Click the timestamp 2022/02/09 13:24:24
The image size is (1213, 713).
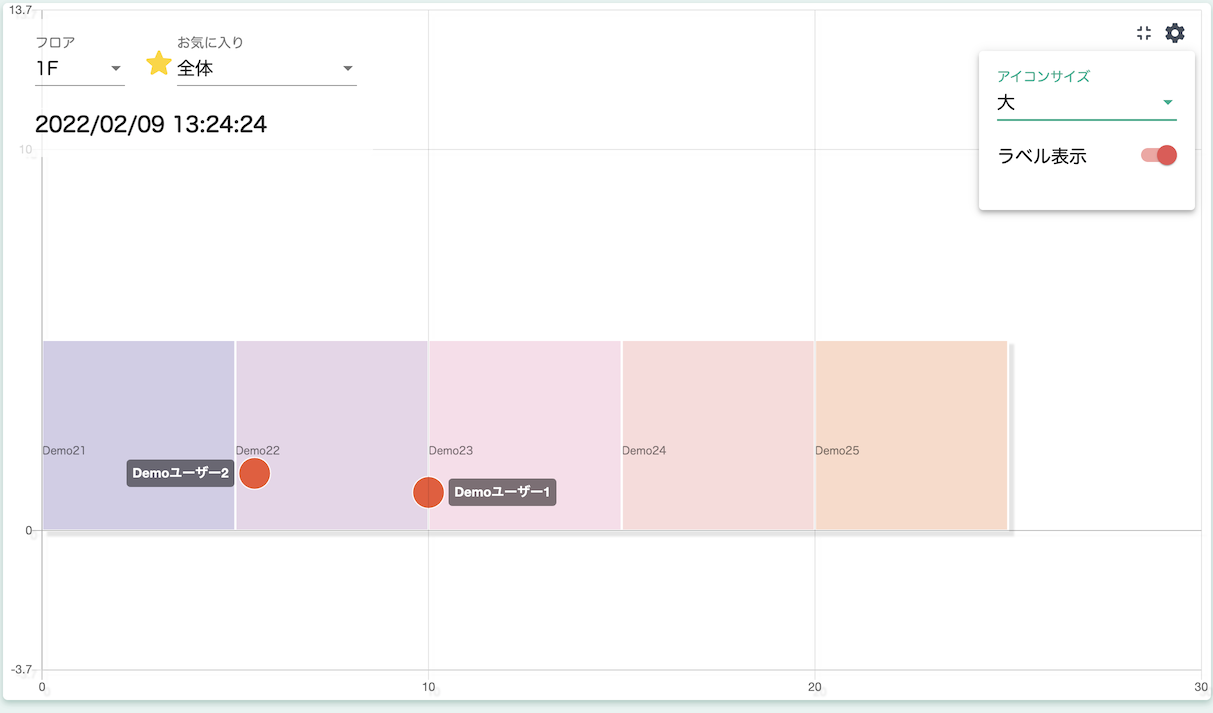(x=151, y=125)
